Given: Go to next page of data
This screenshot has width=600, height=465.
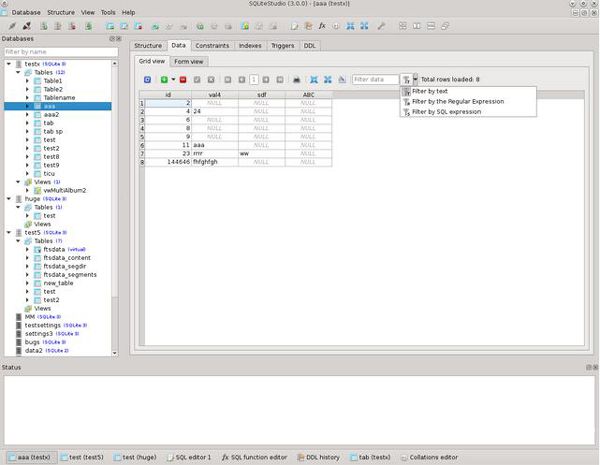Looking at the screenshot, I should tap(266, 80).
